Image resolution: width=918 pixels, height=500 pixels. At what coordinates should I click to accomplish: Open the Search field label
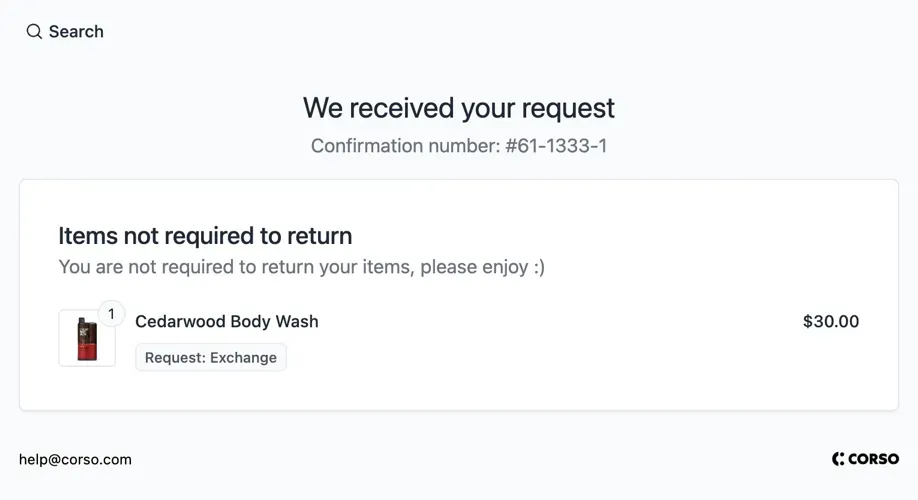click(76, 32)
